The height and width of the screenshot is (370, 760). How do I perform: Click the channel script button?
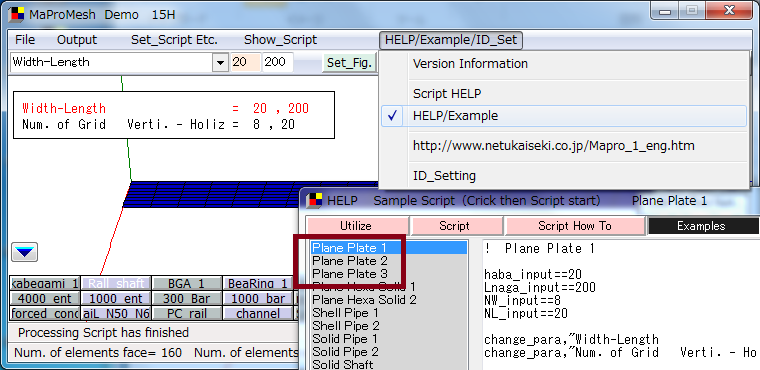(x=257, y=313)
